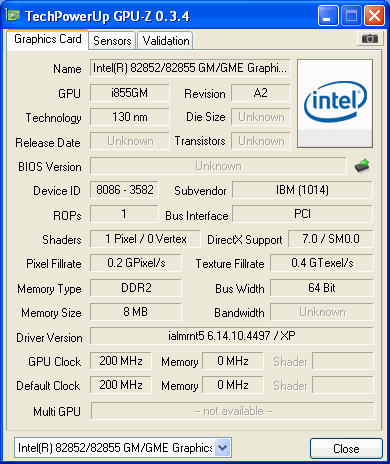Click the Bus Interface field showing PCI

302,214
